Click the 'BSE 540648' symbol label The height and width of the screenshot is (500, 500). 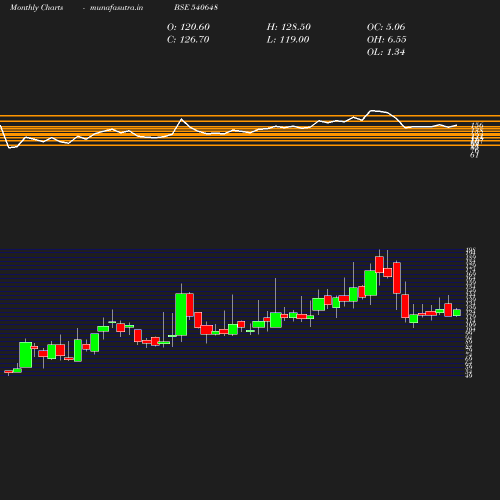[196, 7]
